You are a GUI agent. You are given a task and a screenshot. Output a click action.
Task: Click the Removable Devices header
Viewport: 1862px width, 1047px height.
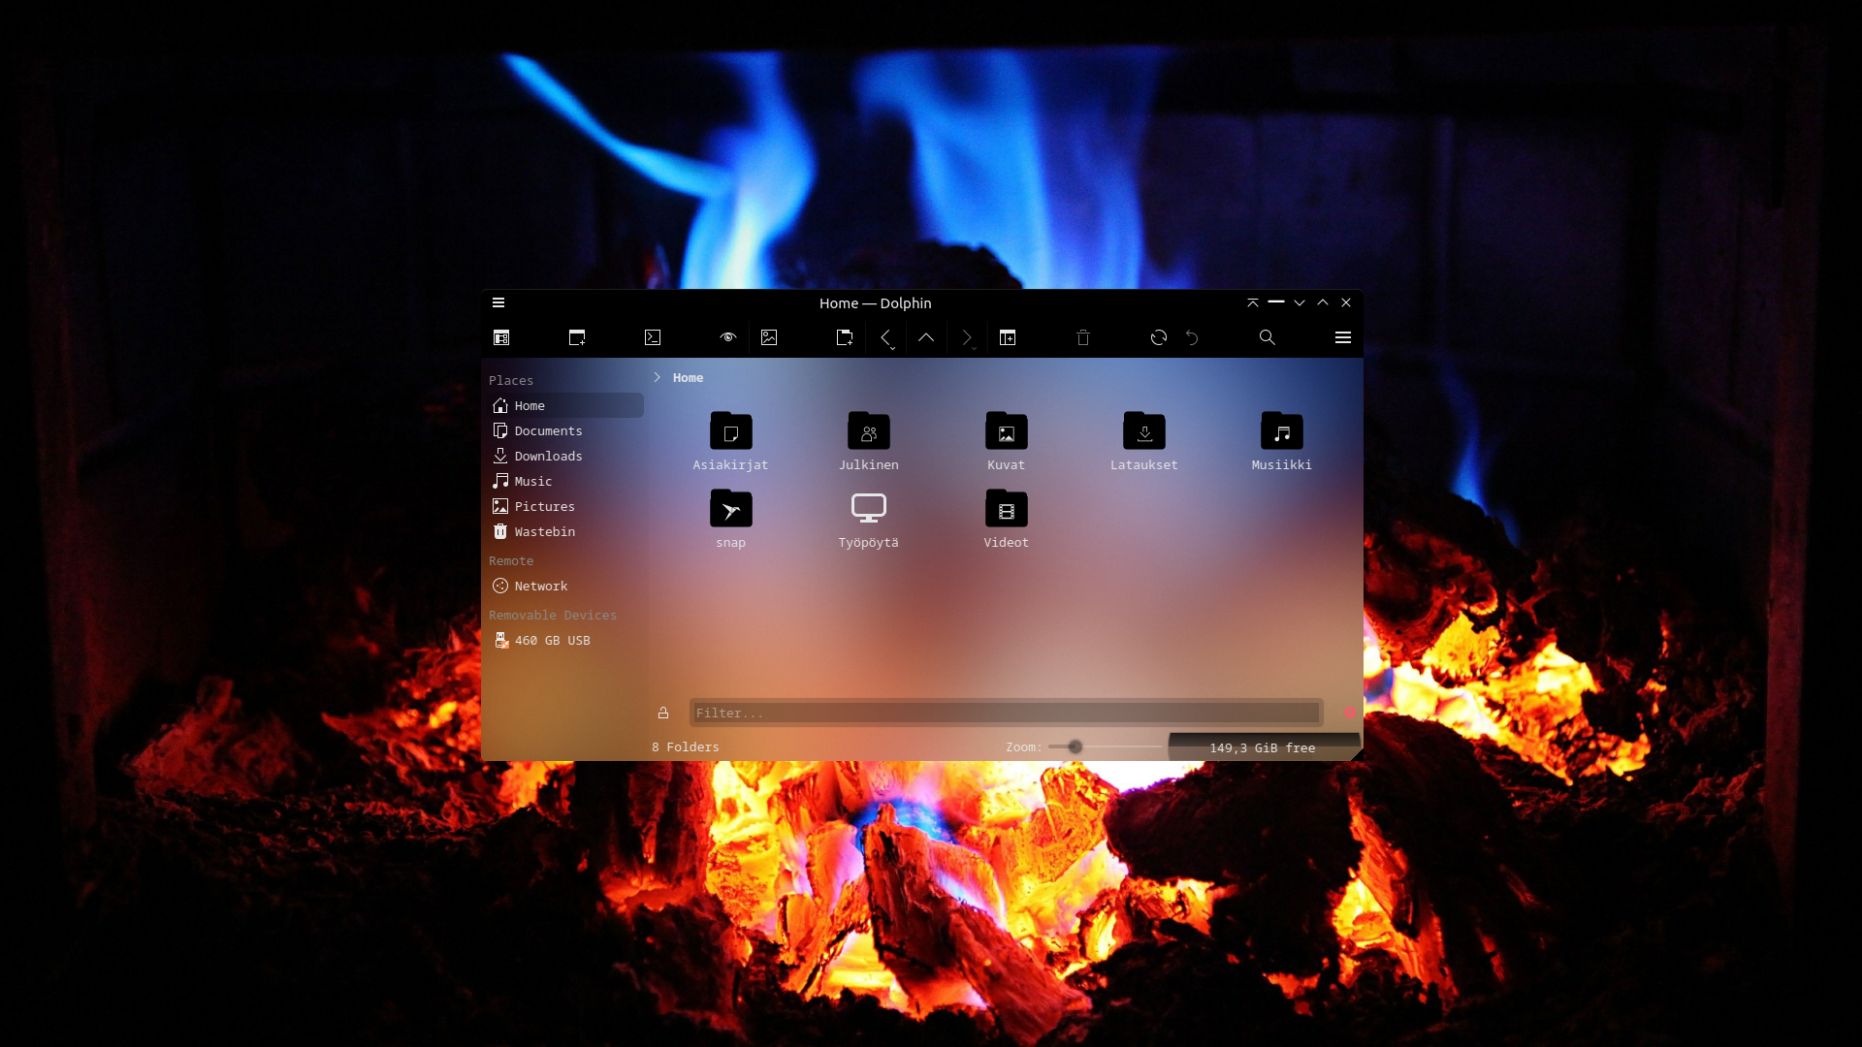pos(553,615)
